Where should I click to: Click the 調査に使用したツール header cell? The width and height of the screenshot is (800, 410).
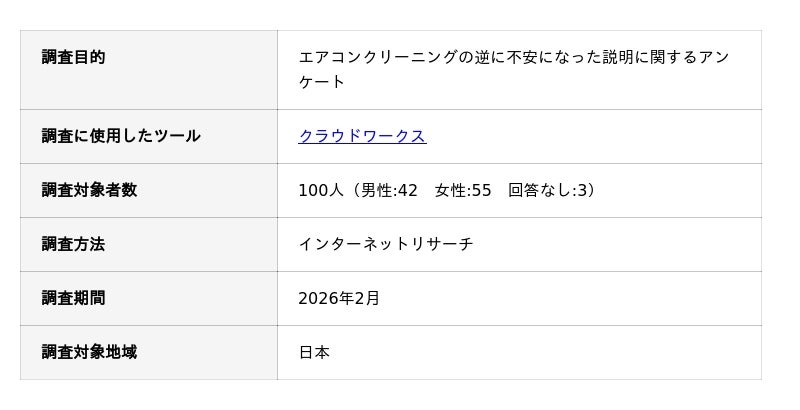121,136
